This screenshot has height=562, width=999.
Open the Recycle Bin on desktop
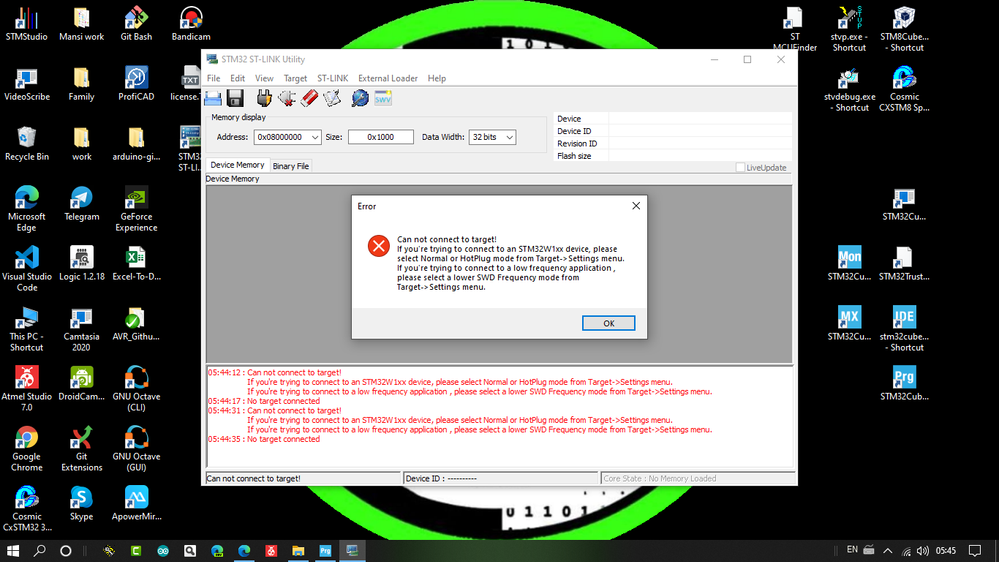26,143
